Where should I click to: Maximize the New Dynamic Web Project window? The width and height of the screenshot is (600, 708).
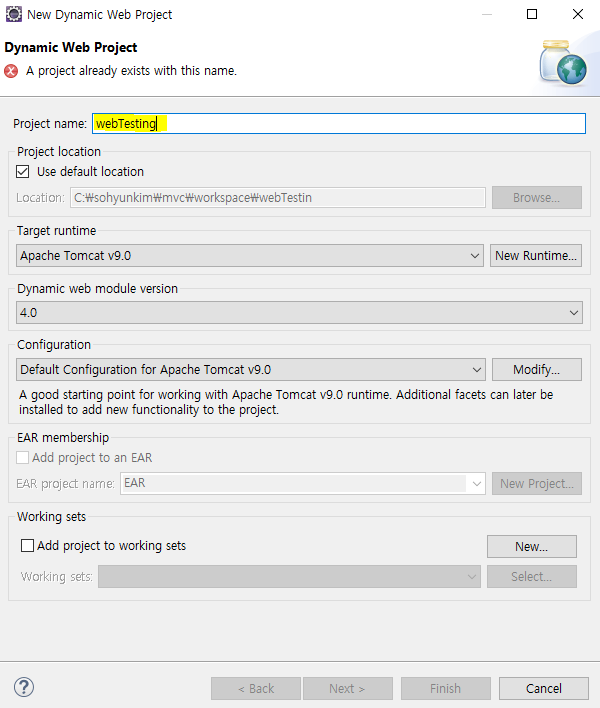point(532,14)
